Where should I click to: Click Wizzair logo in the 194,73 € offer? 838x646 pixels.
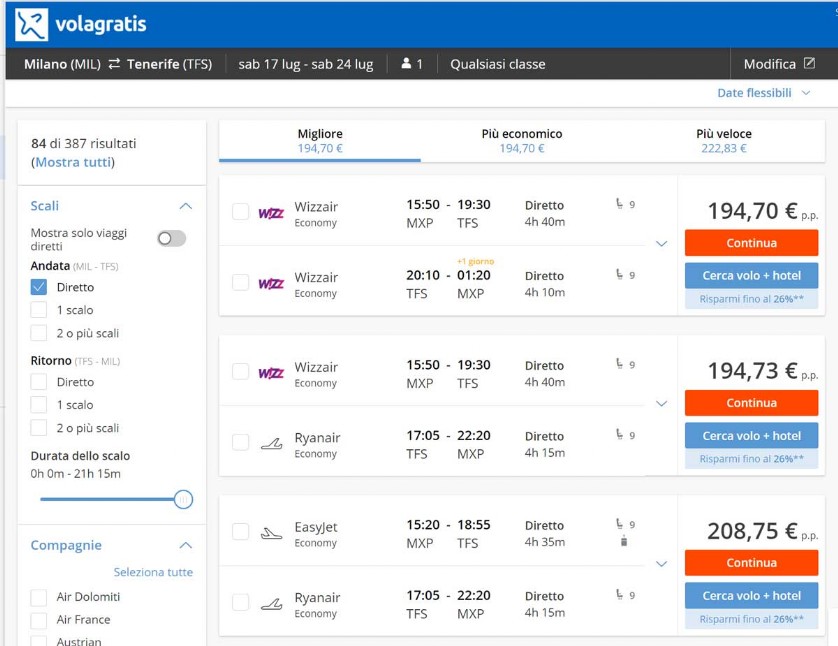(x=271, y=373)
